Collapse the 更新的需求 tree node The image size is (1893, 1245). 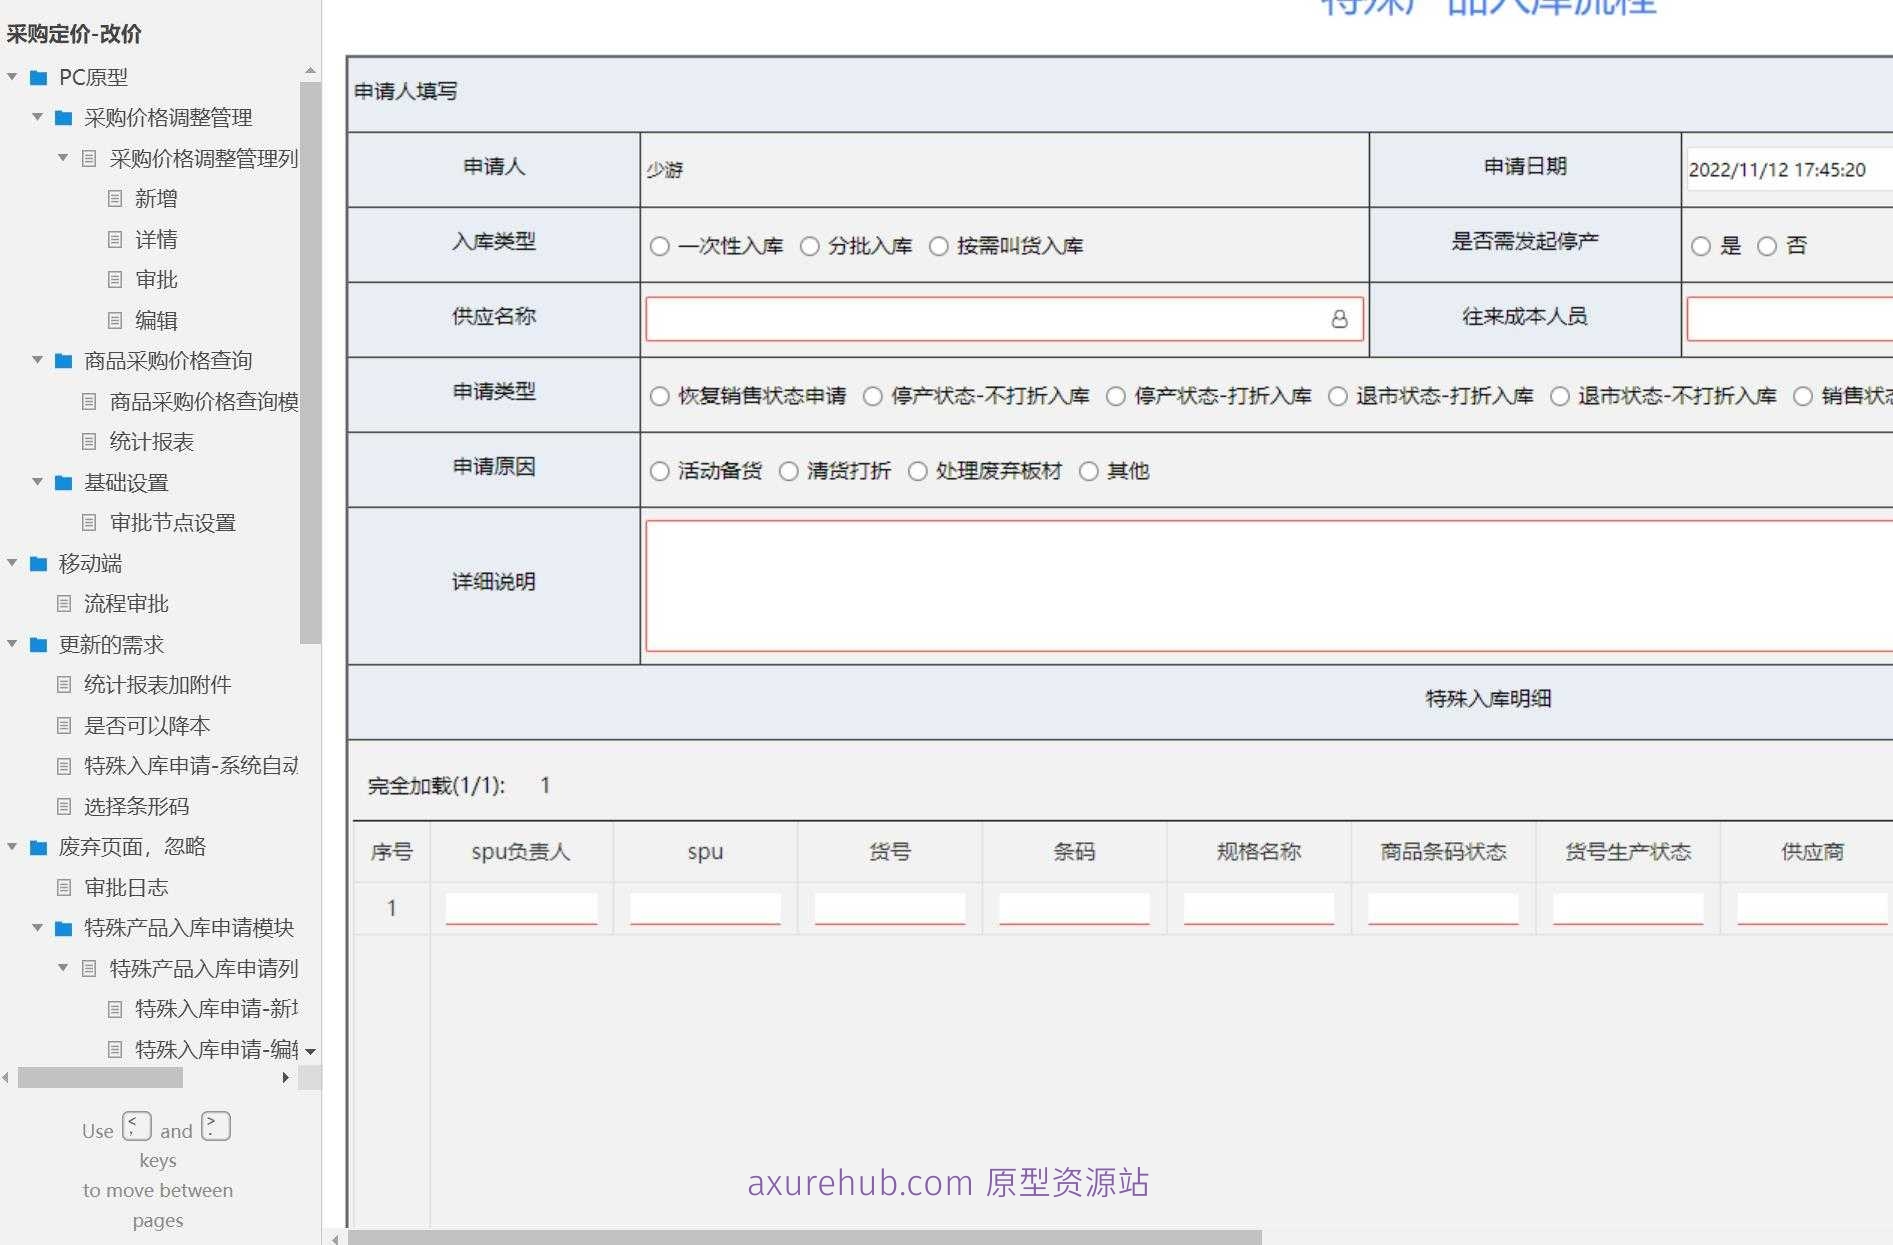(x=10, y=644)
